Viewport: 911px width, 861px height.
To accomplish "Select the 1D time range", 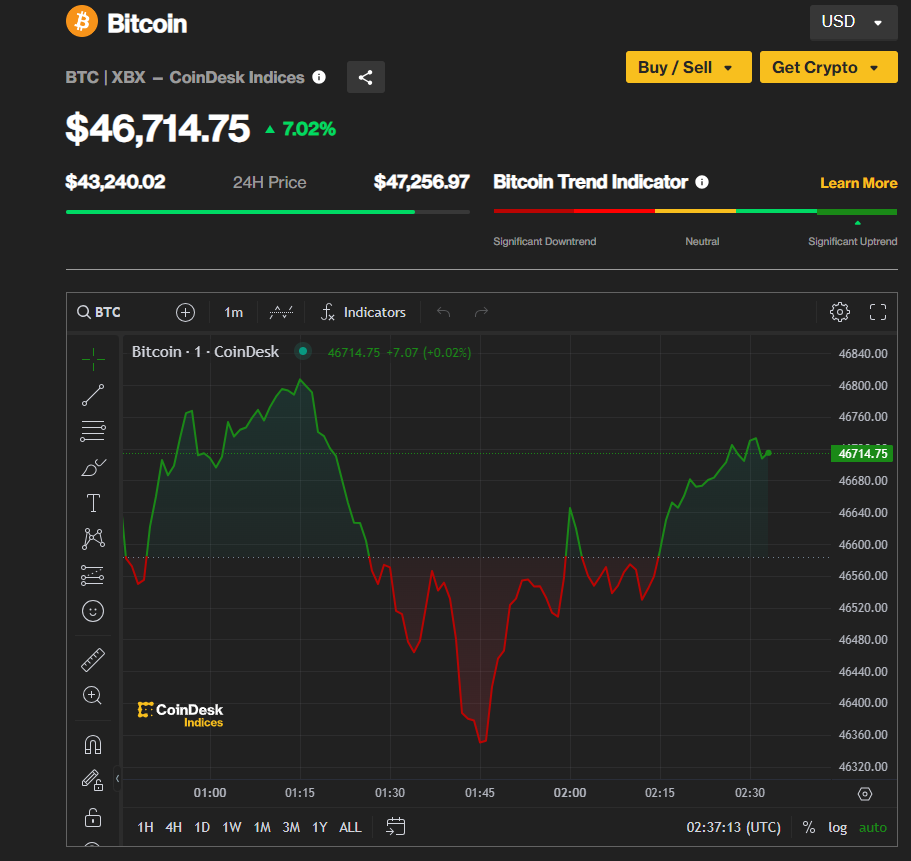I will [x=202, y=827].
